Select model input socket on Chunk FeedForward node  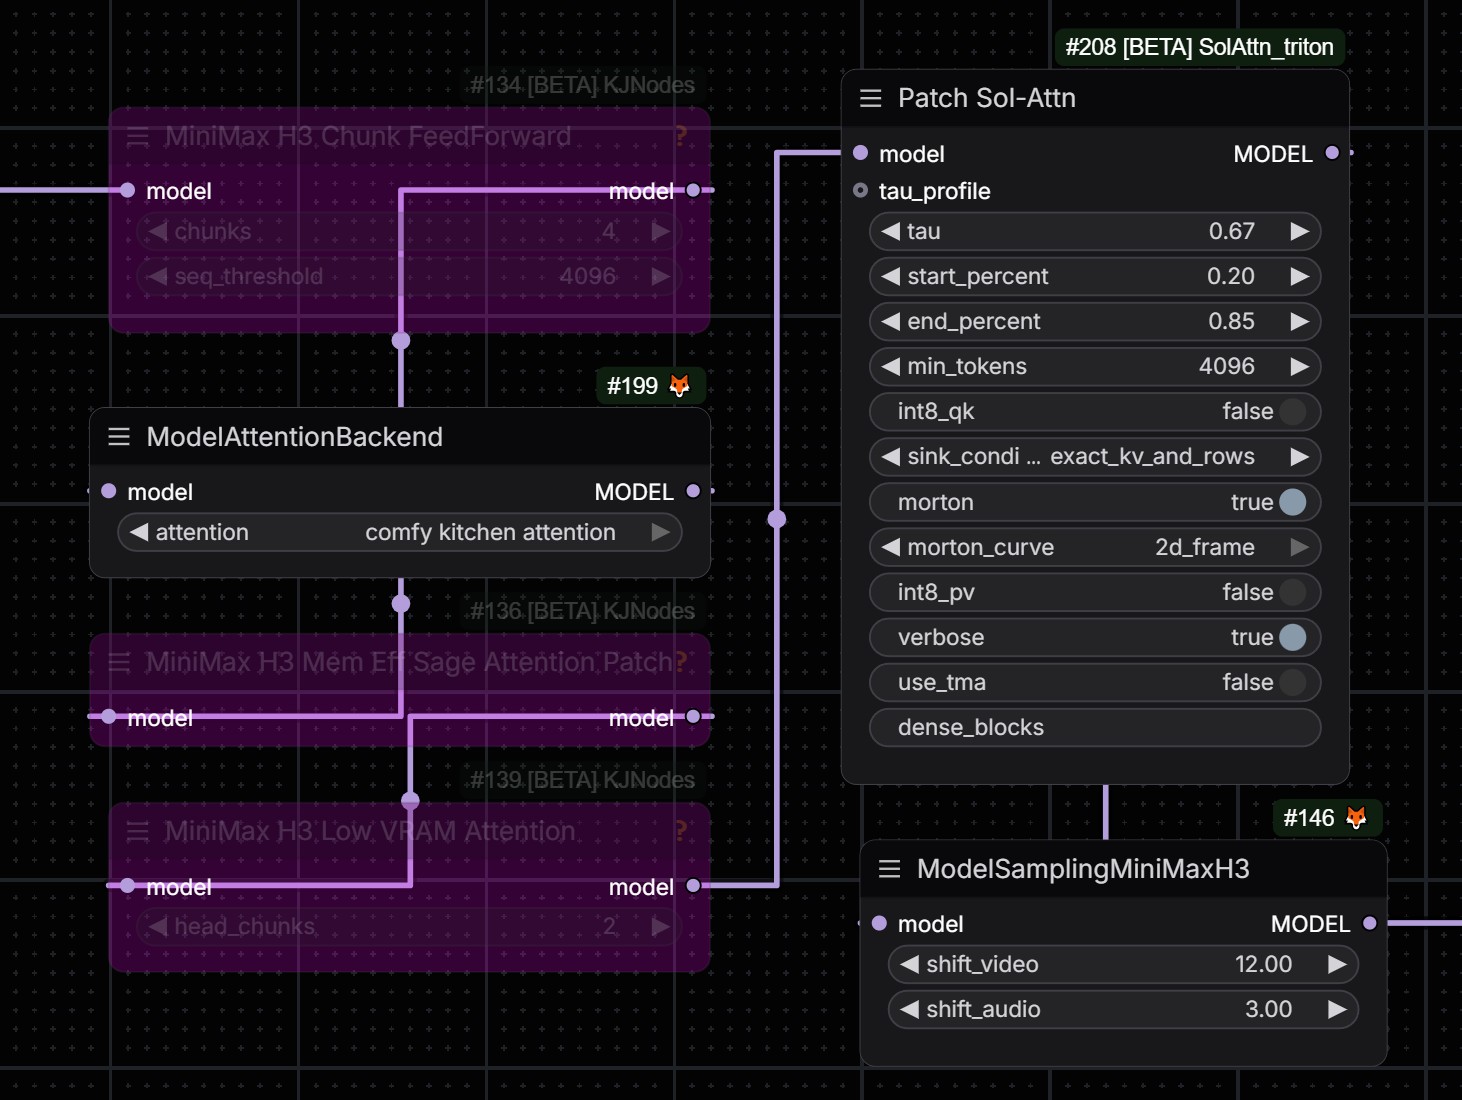(x=128, y=190)
